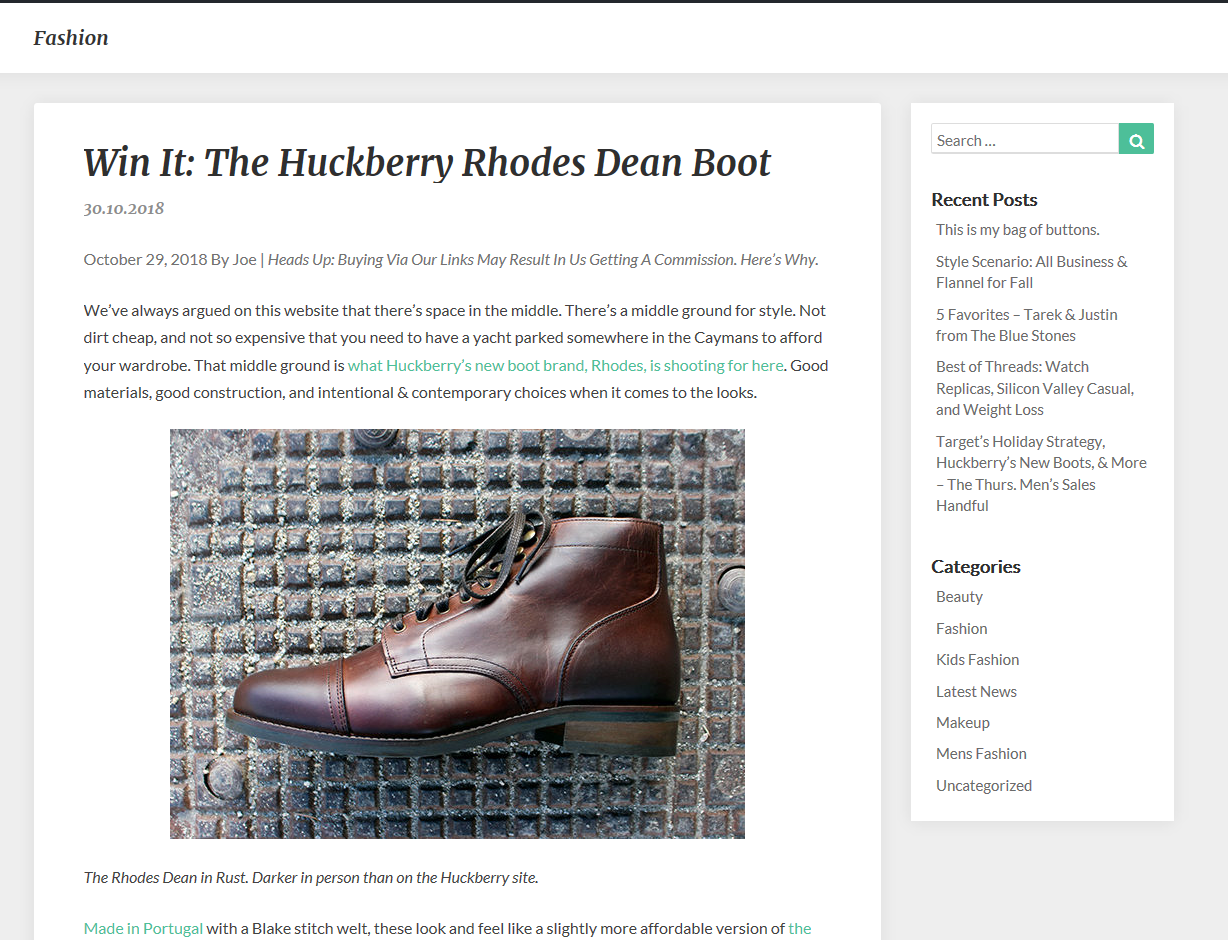Open the Win It: Huckberry Rhodes Dean Boot title

[427, 162]
